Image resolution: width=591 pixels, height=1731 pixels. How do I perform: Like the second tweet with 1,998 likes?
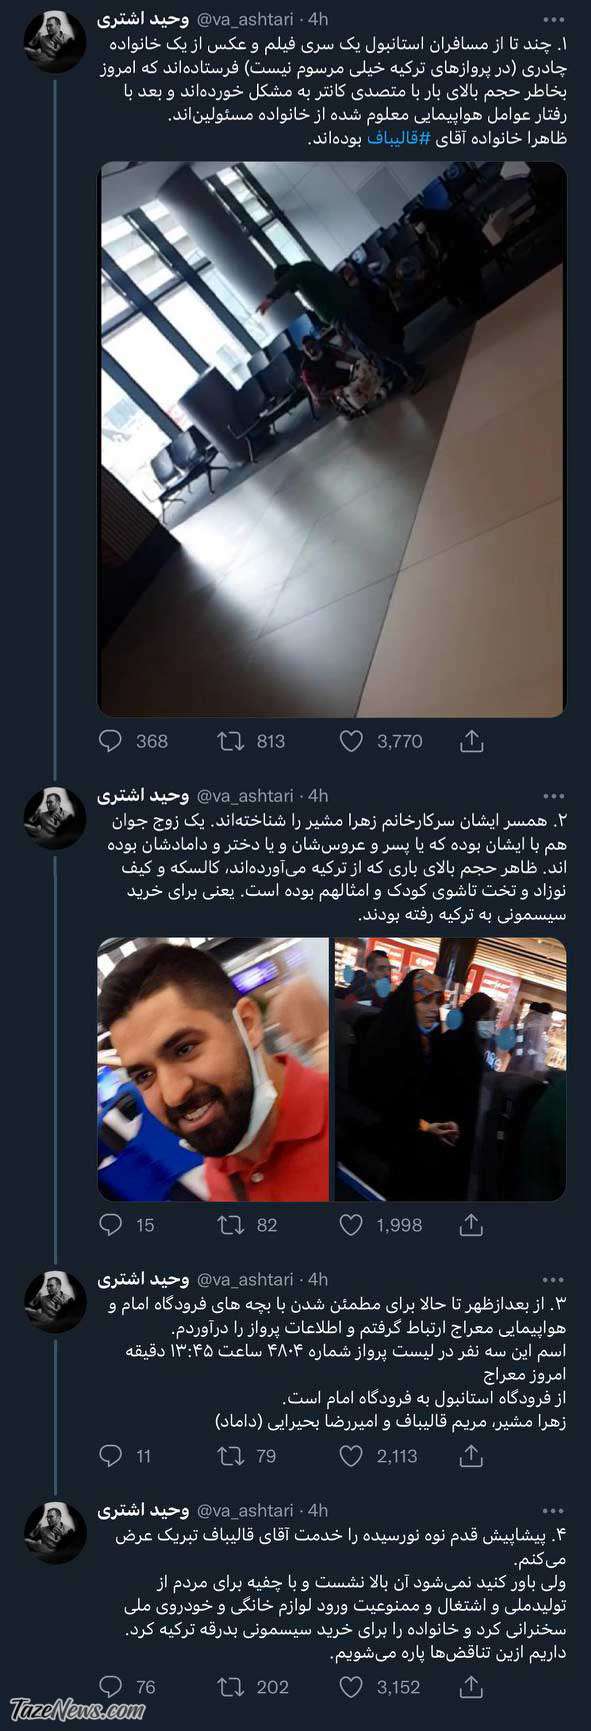[351, 1224]
